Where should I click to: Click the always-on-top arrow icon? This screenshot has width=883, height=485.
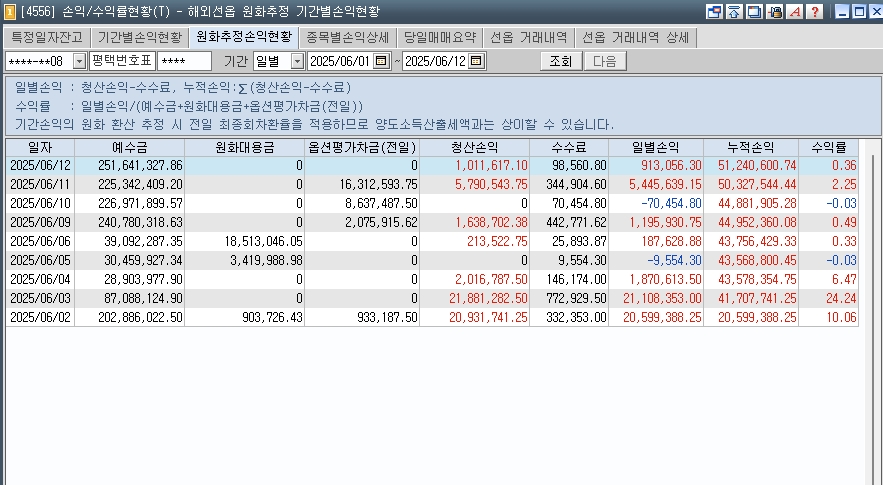point(734,11)
